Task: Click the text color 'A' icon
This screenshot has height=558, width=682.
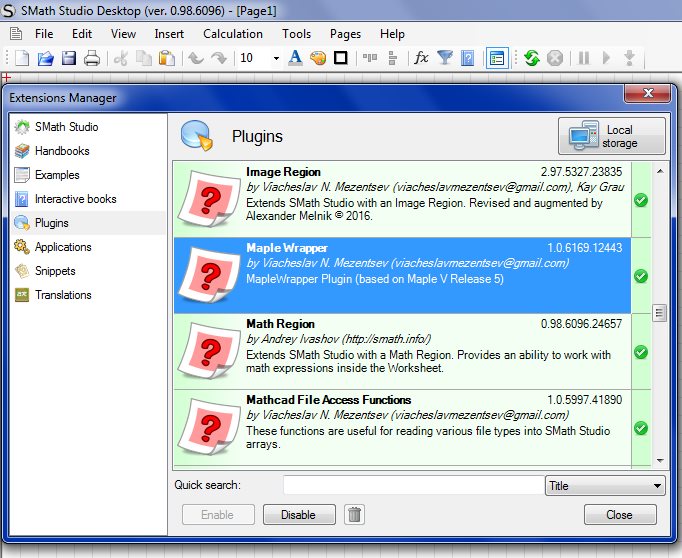Action: [295, 58]
